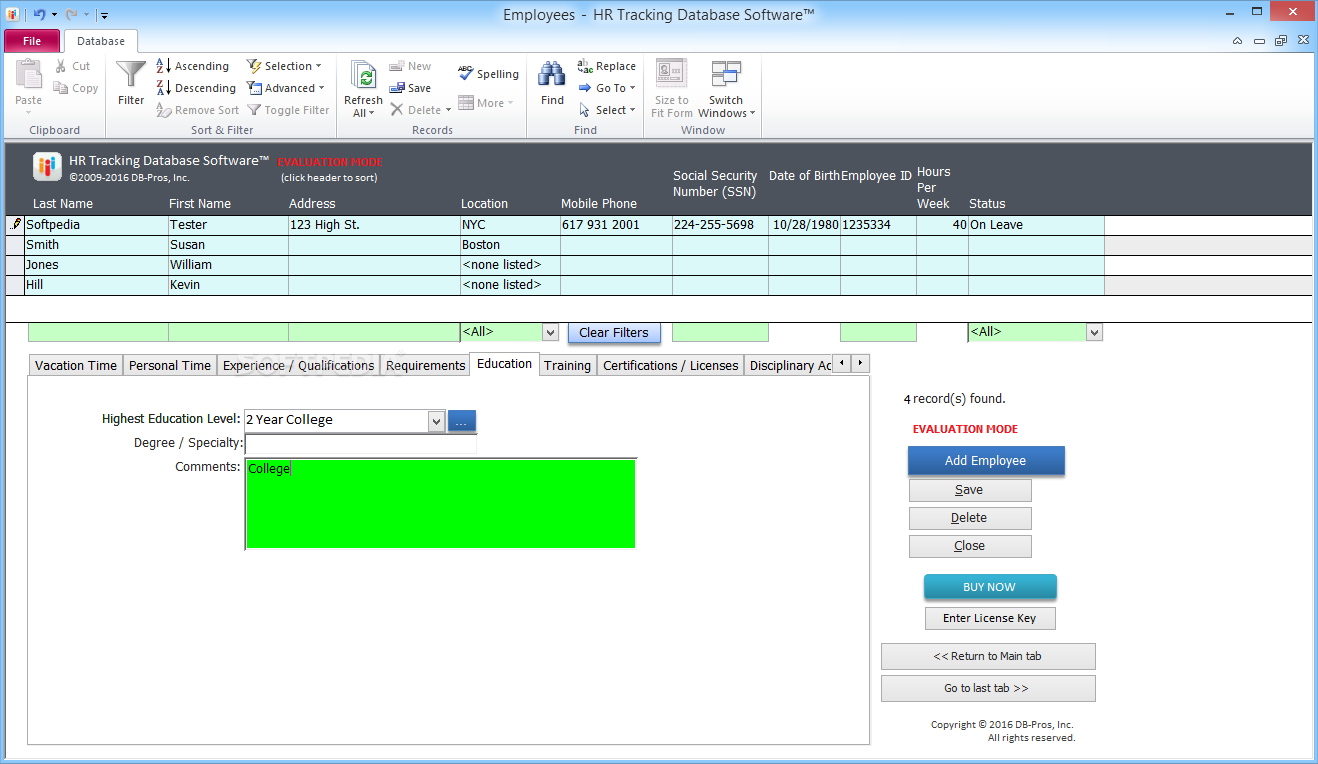This screenshot has width=1318, height=764.
Task: Open Certifications / Licenses tab
Action: pos(671,365)
